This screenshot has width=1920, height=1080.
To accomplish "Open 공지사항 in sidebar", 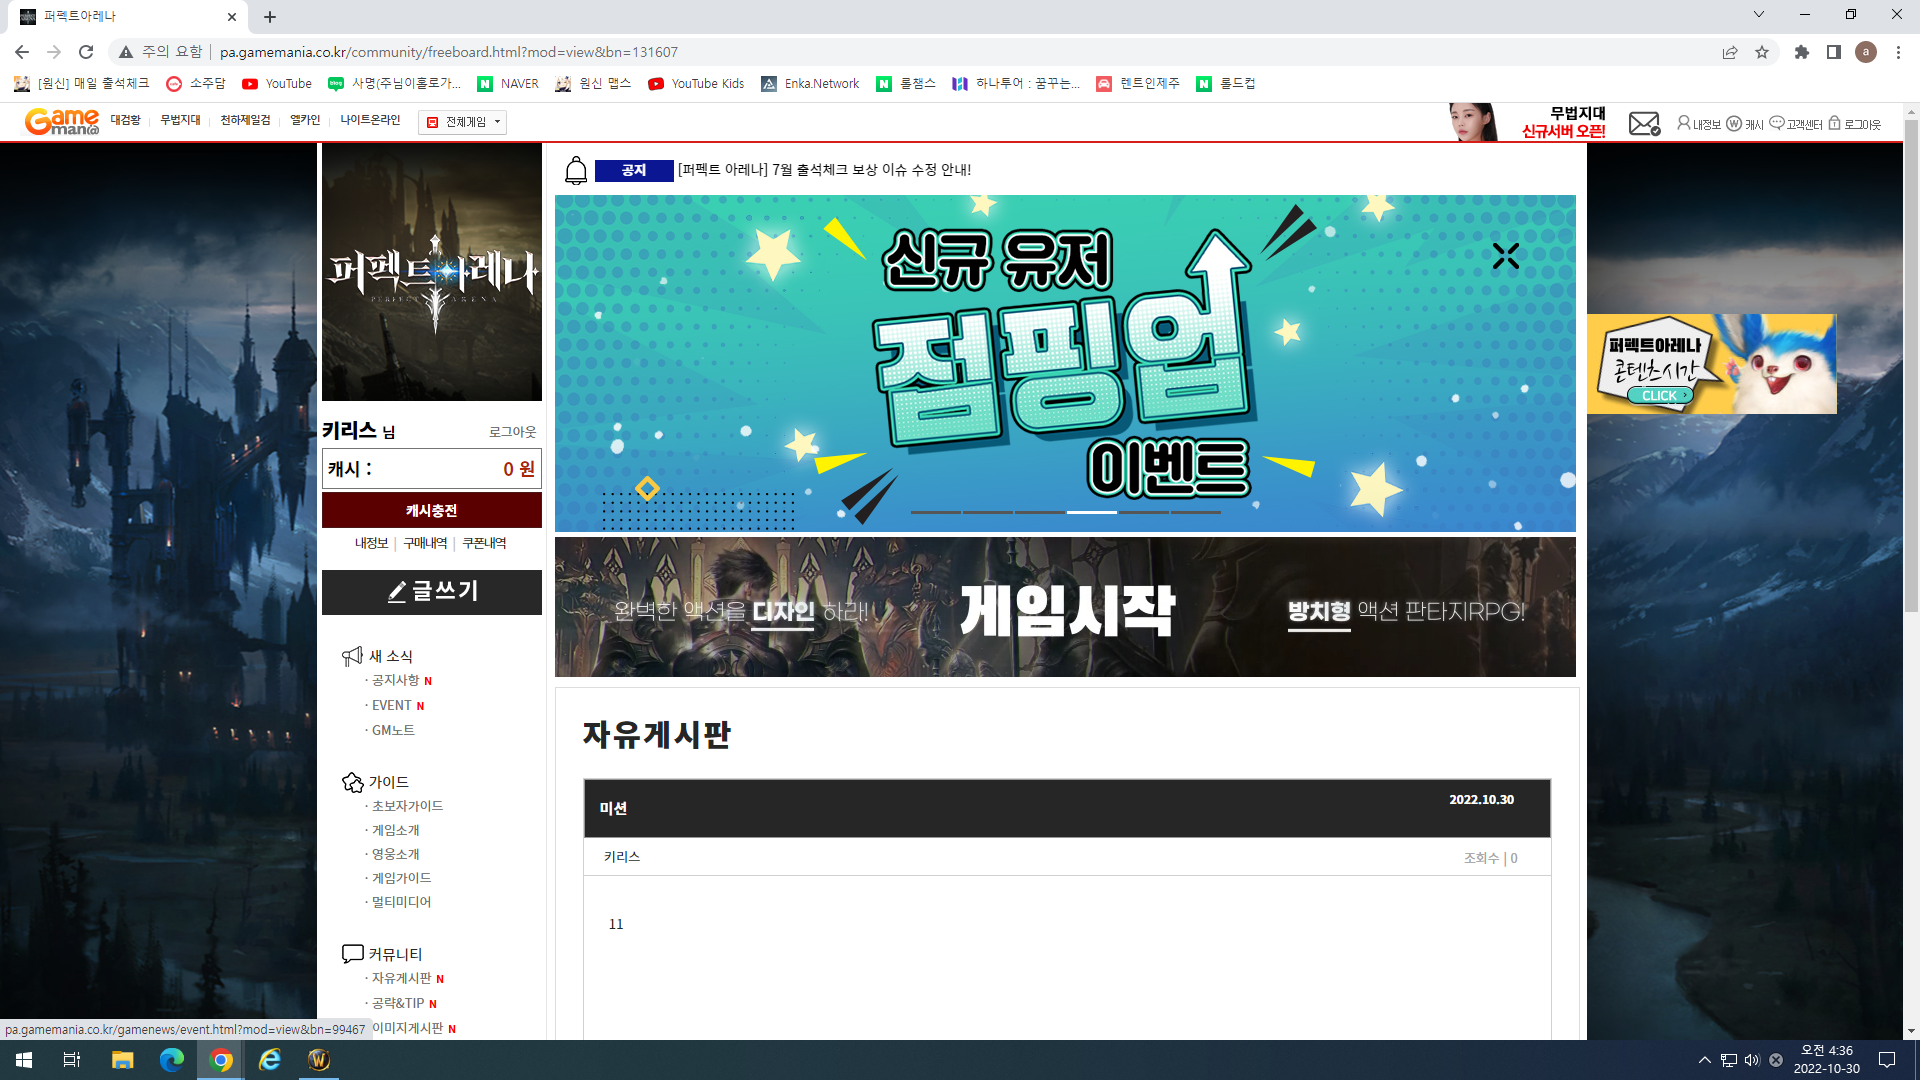I will [396, 680].
